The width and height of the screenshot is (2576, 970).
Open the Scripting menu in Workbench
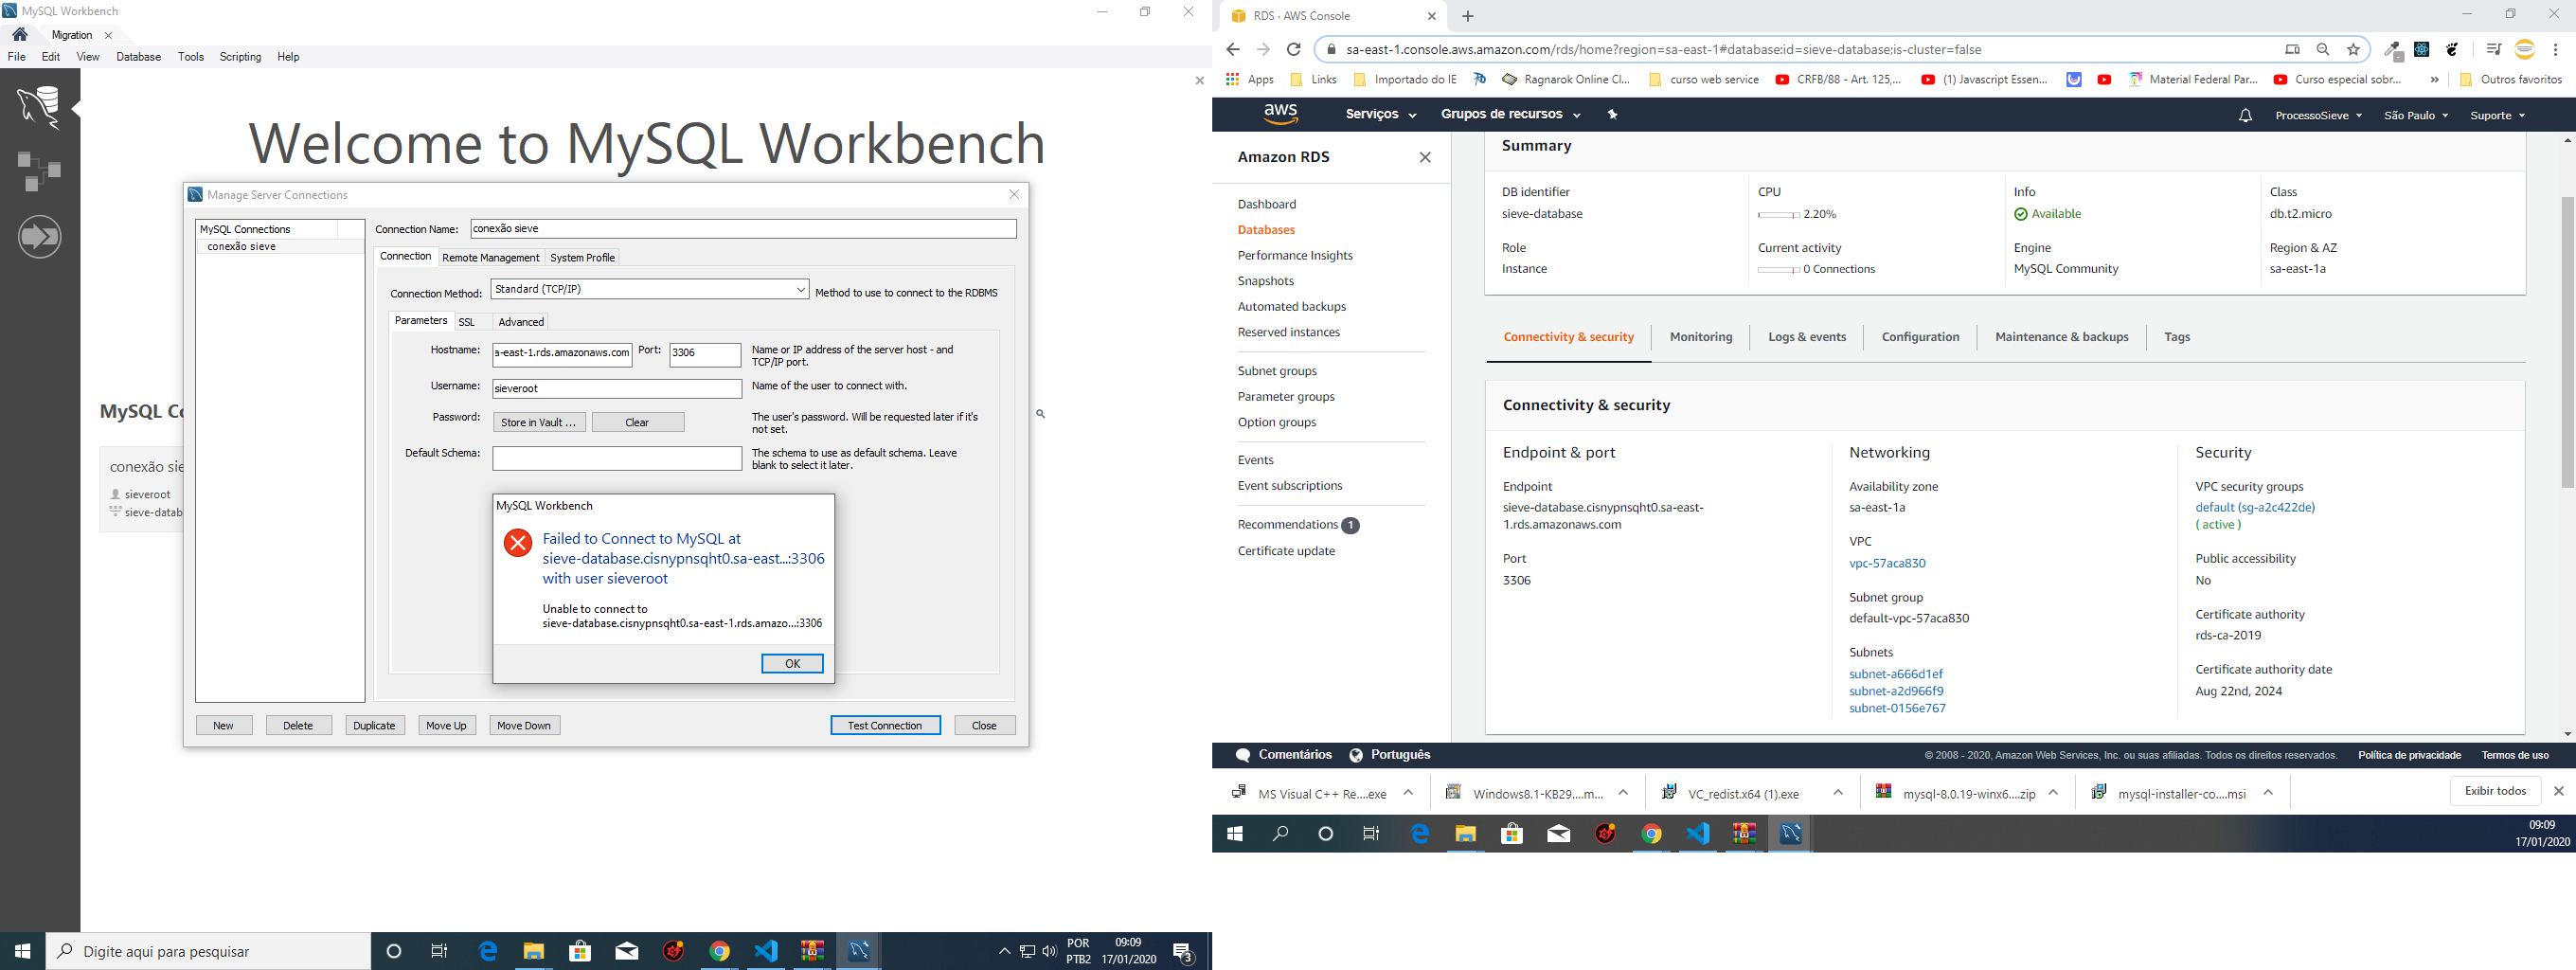pos(240,57)
